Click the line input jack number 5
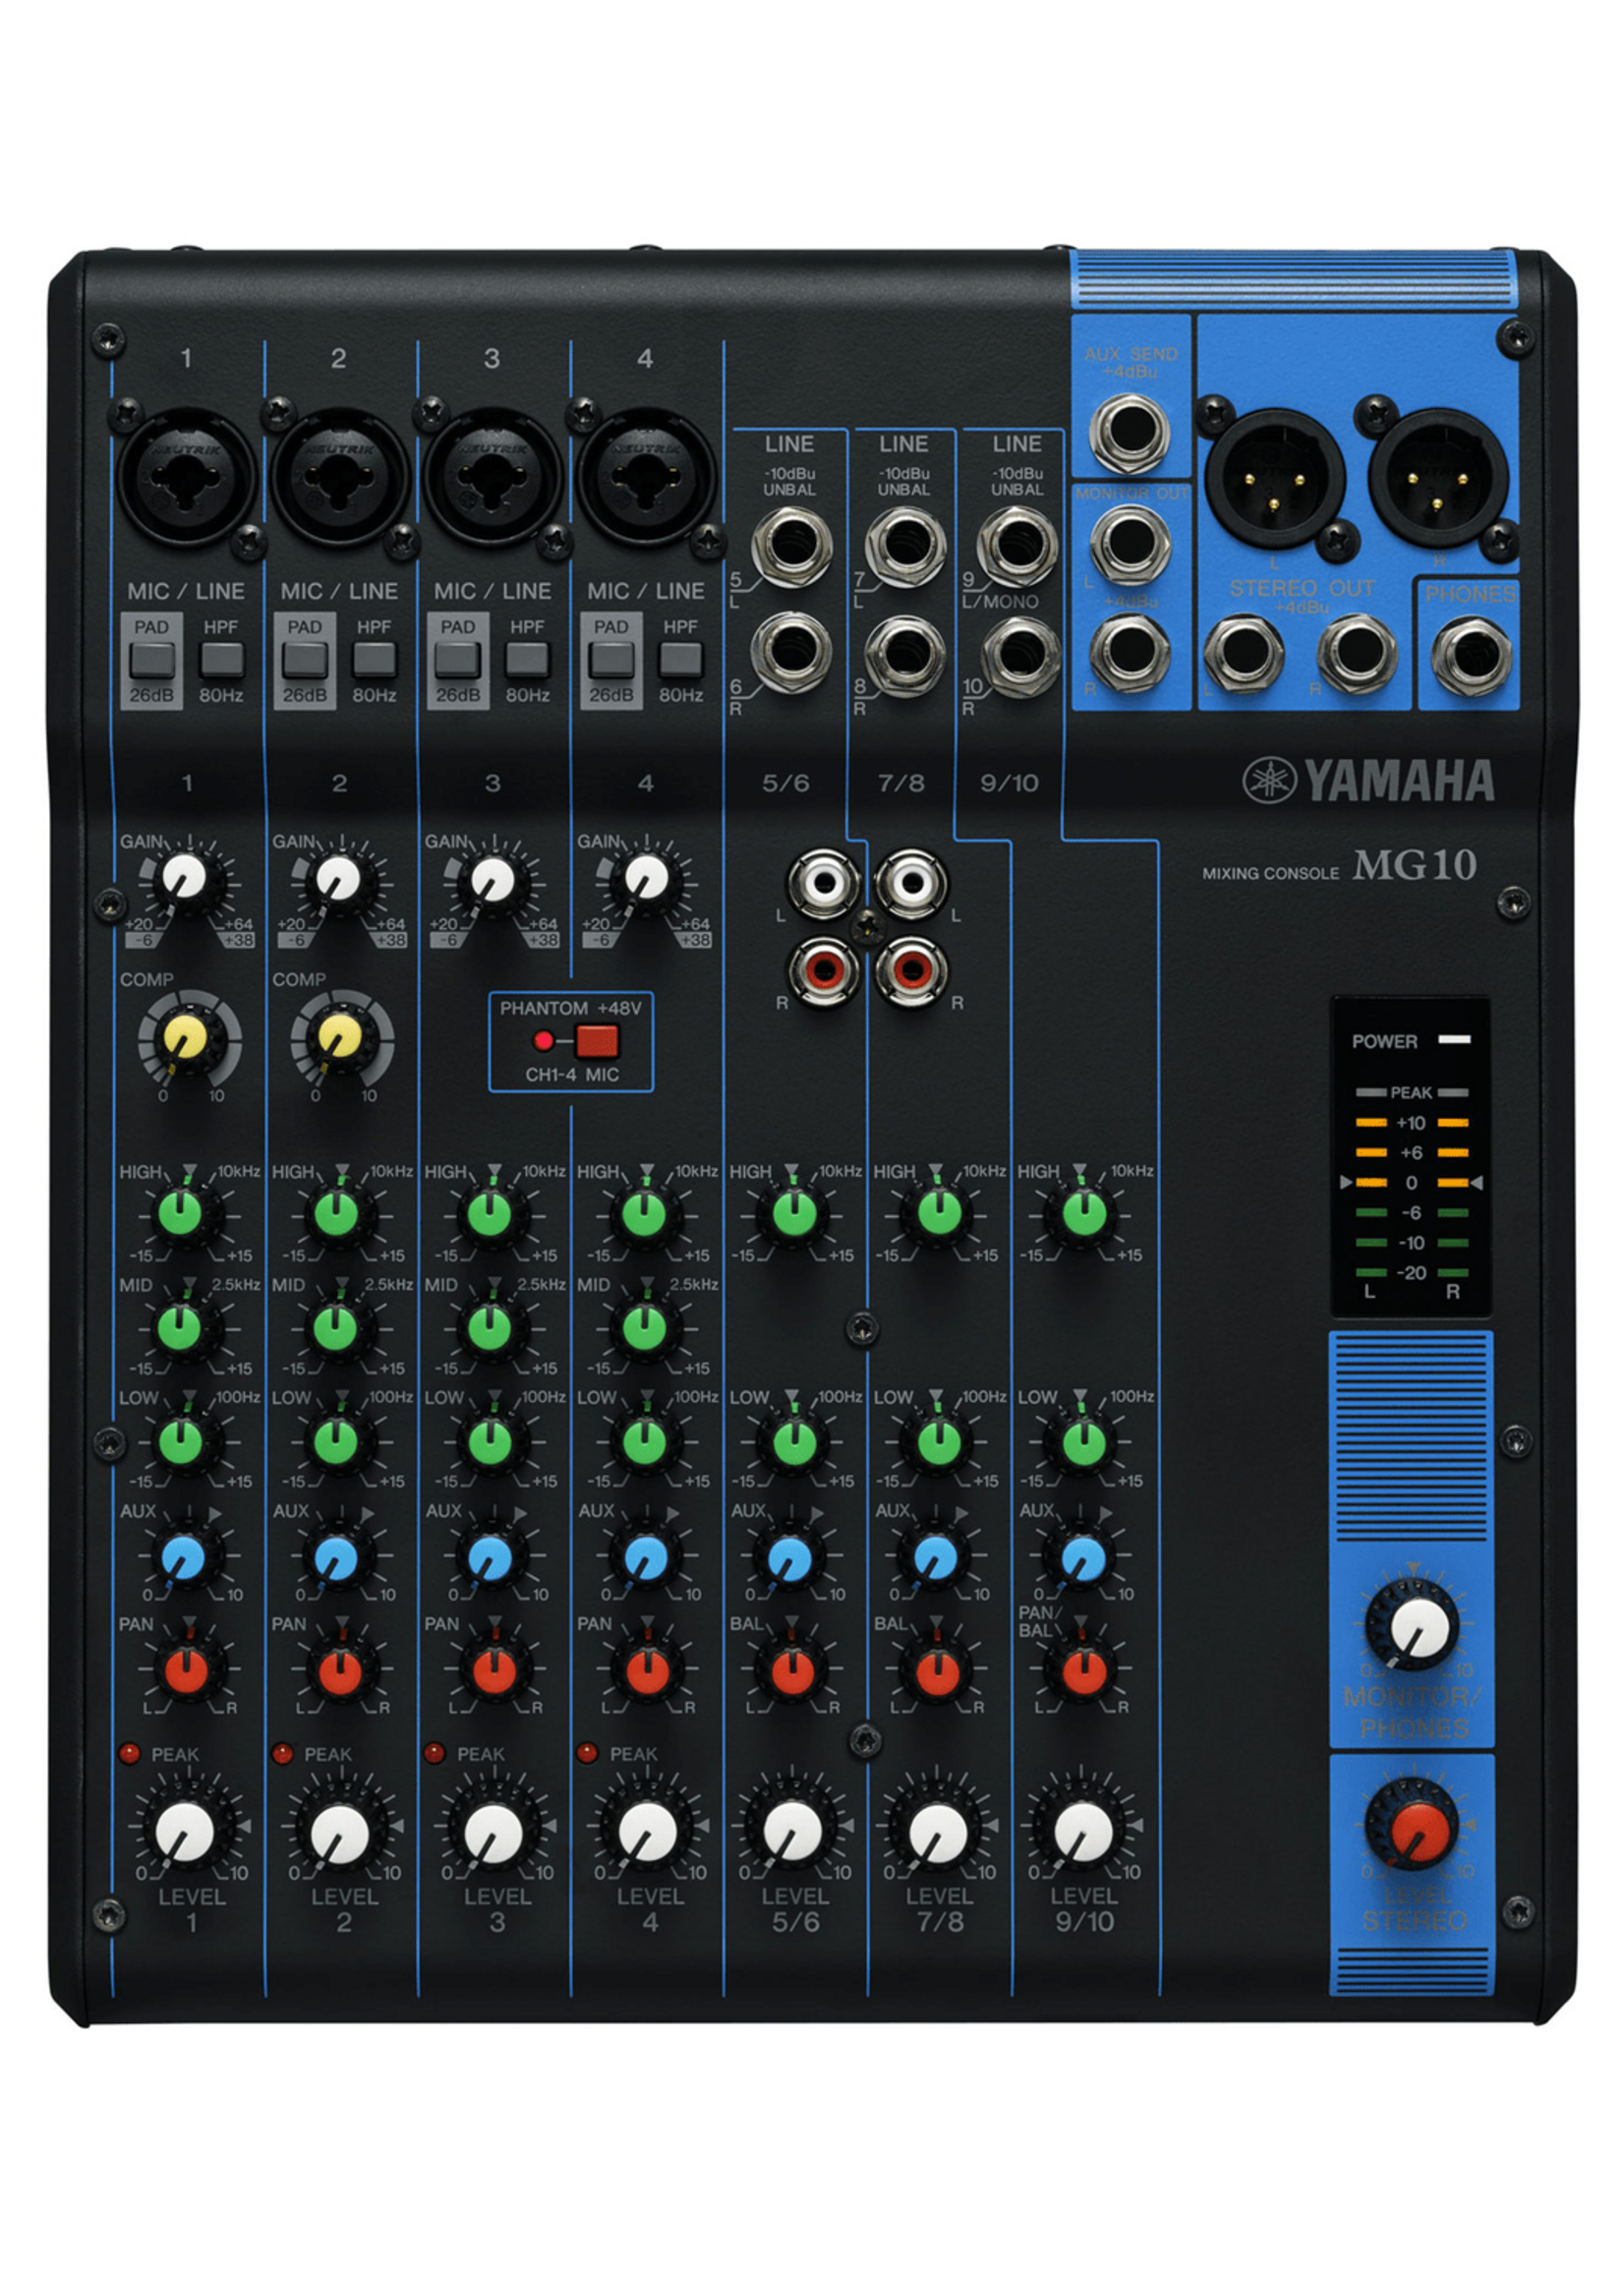 pyautogui.click(x=791, y=547)
